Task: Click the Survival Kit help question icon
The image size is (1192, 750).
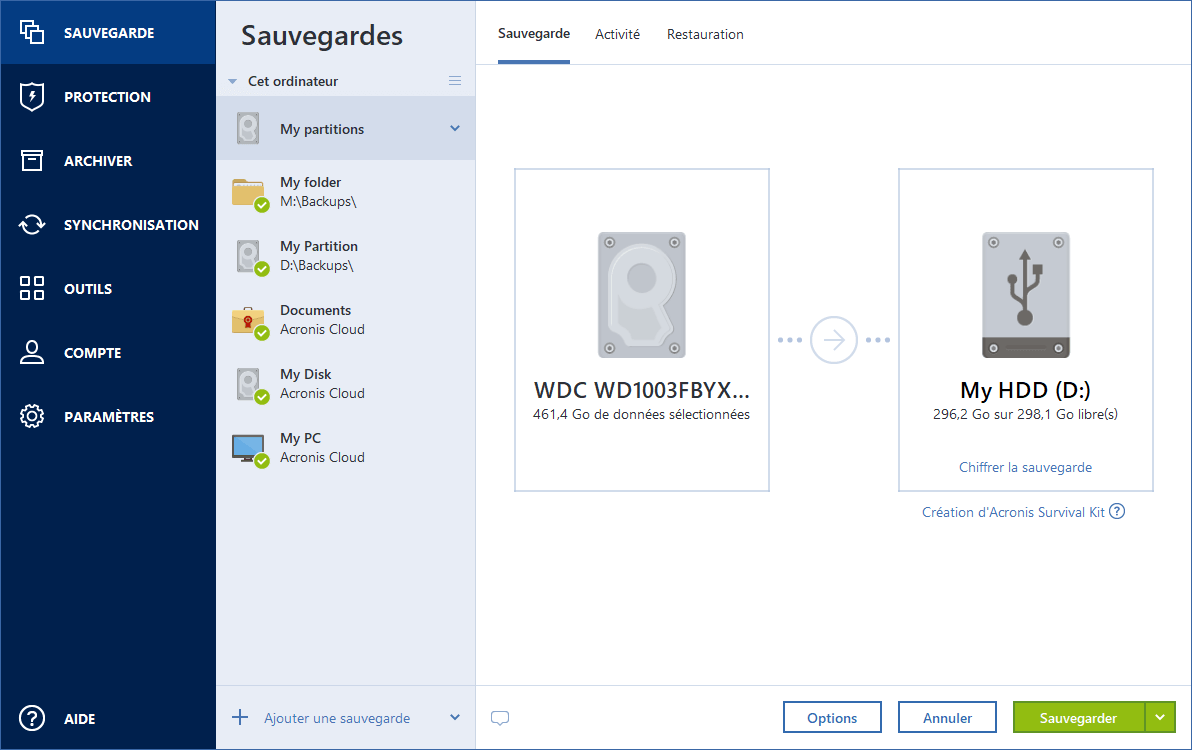Action: pyautogui.click(x=1117, y=511)
